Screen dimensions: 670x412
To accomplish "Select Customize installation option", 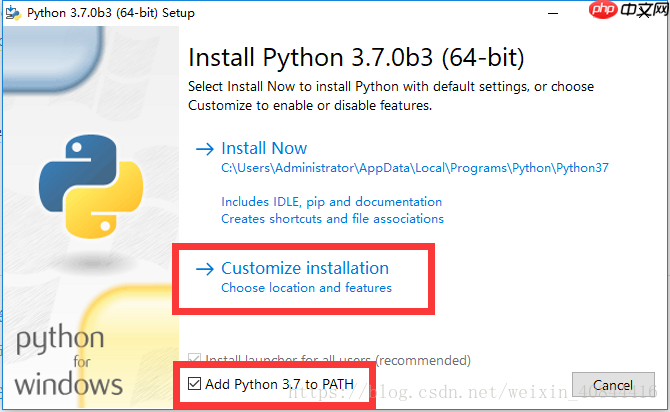I will pos(305,268).
